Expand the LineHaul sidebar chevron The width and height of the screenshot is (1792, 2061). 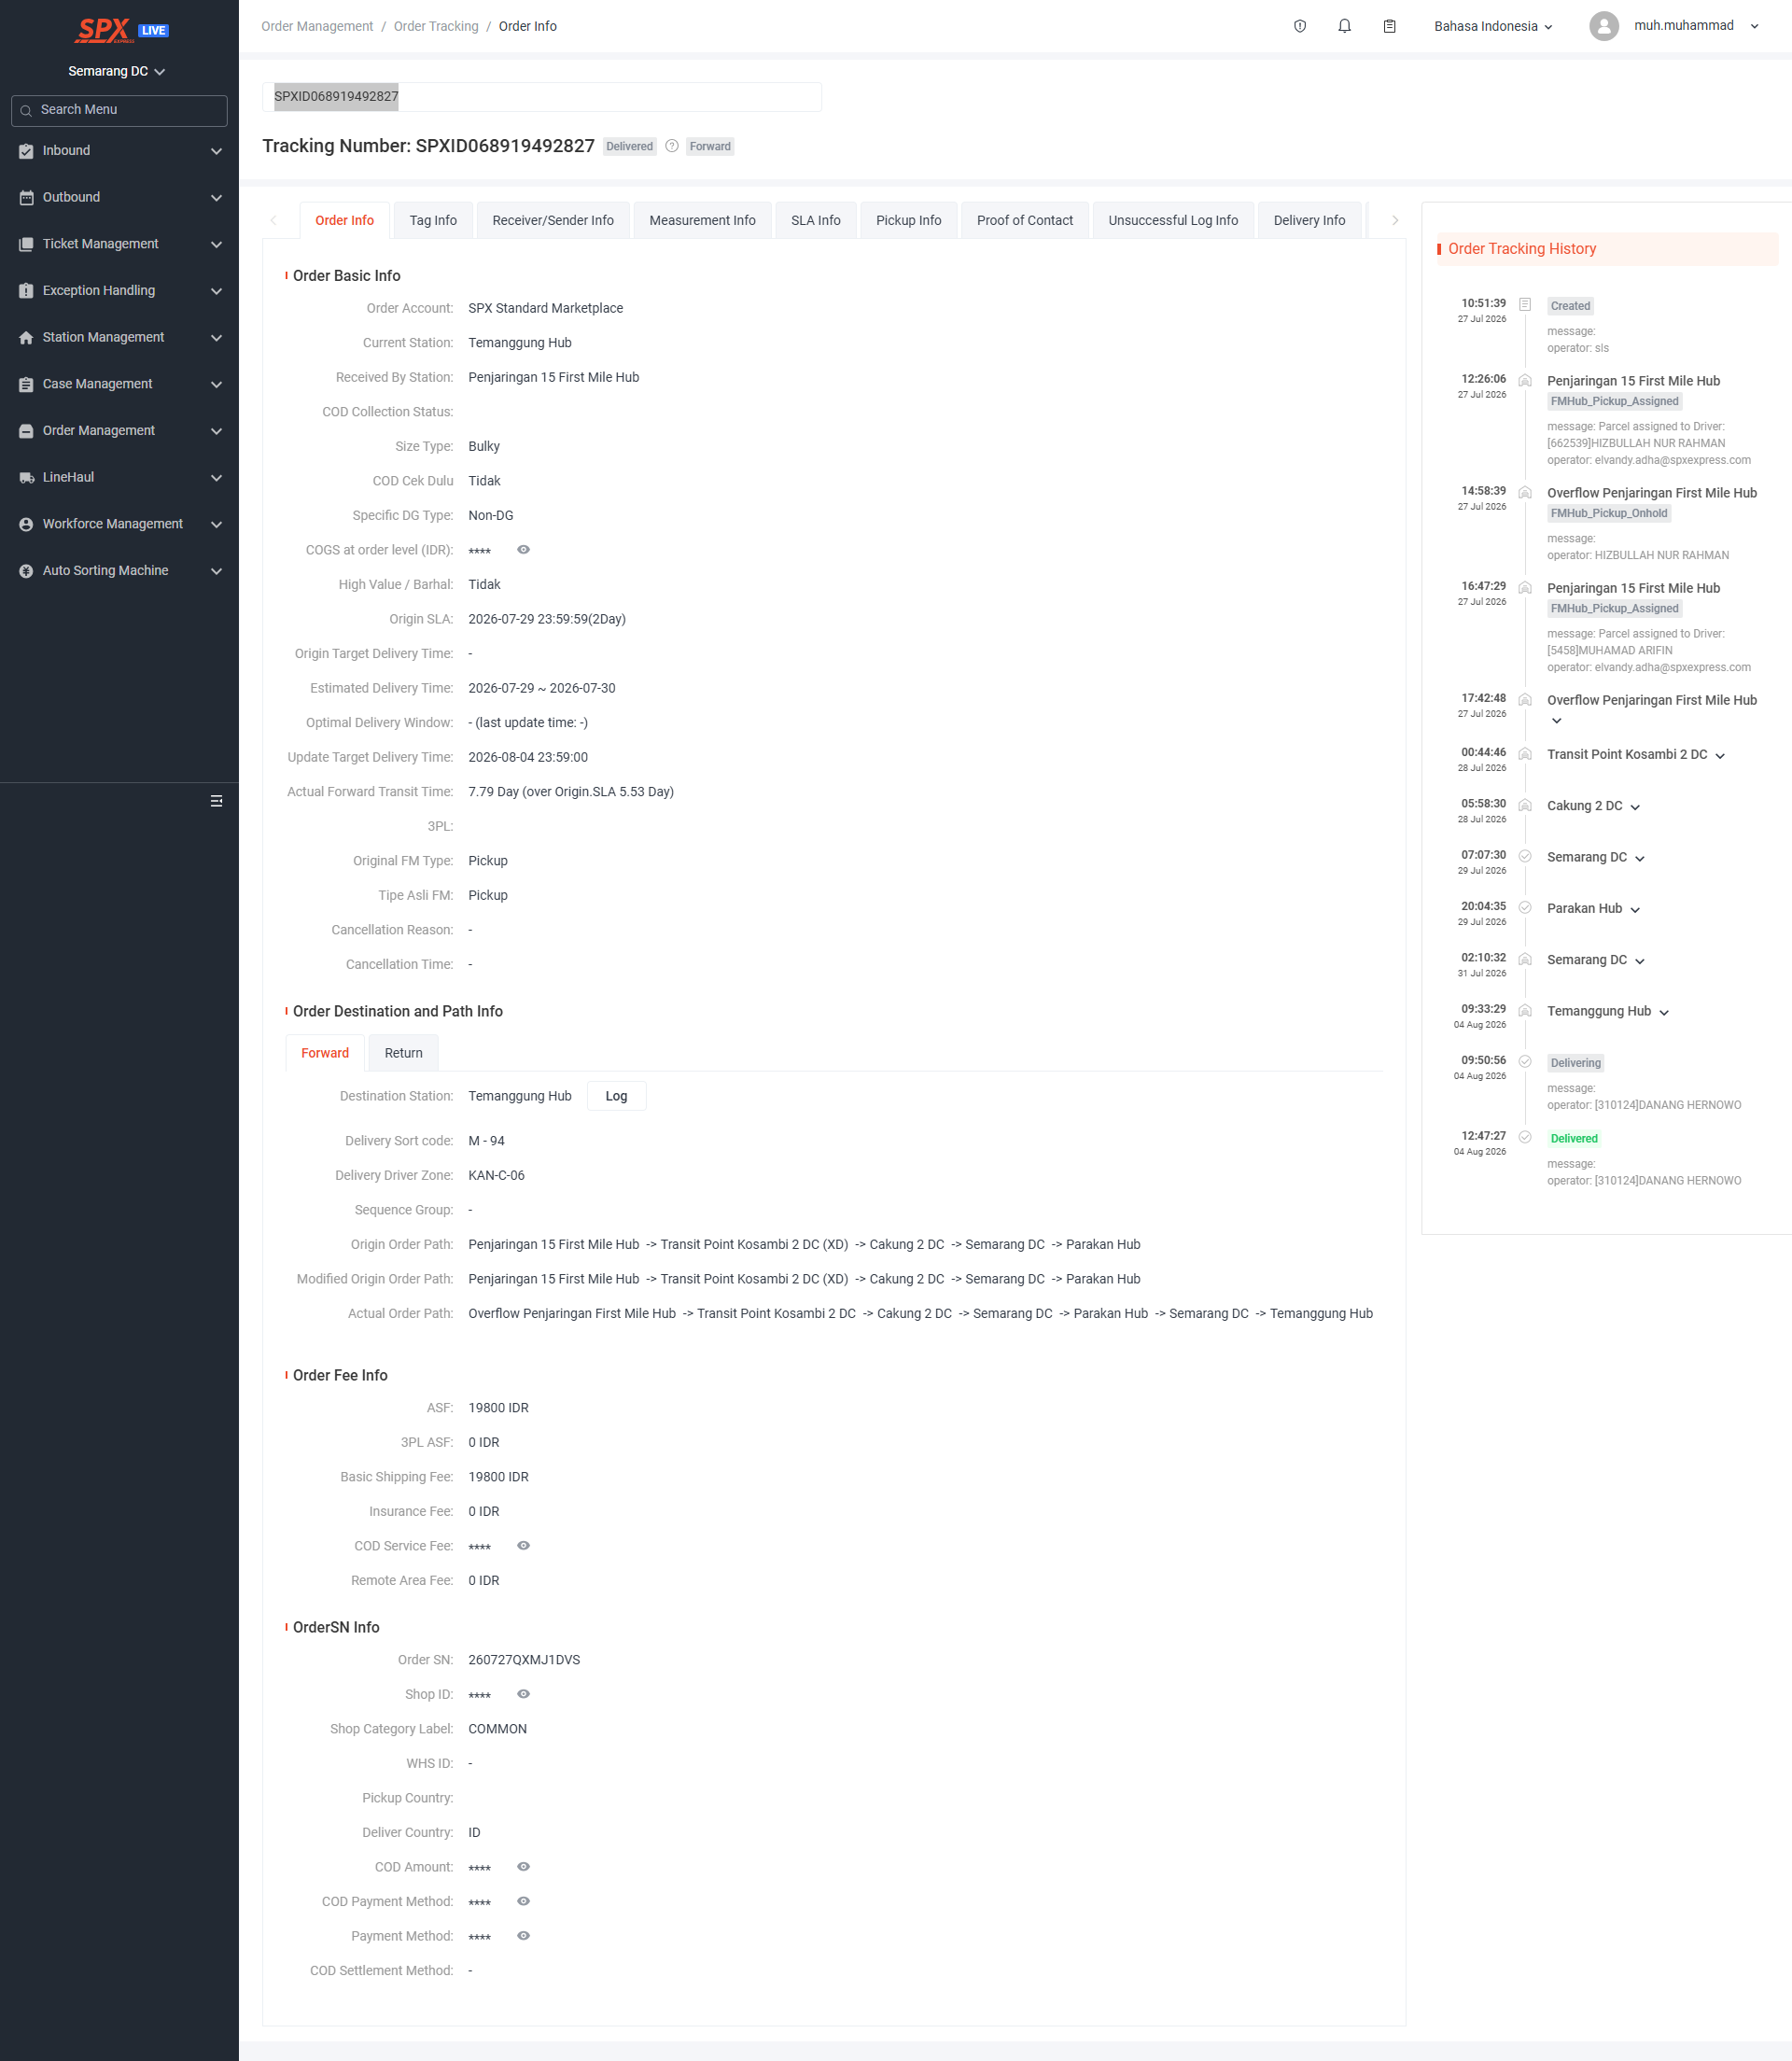click(x=216, y=478)
